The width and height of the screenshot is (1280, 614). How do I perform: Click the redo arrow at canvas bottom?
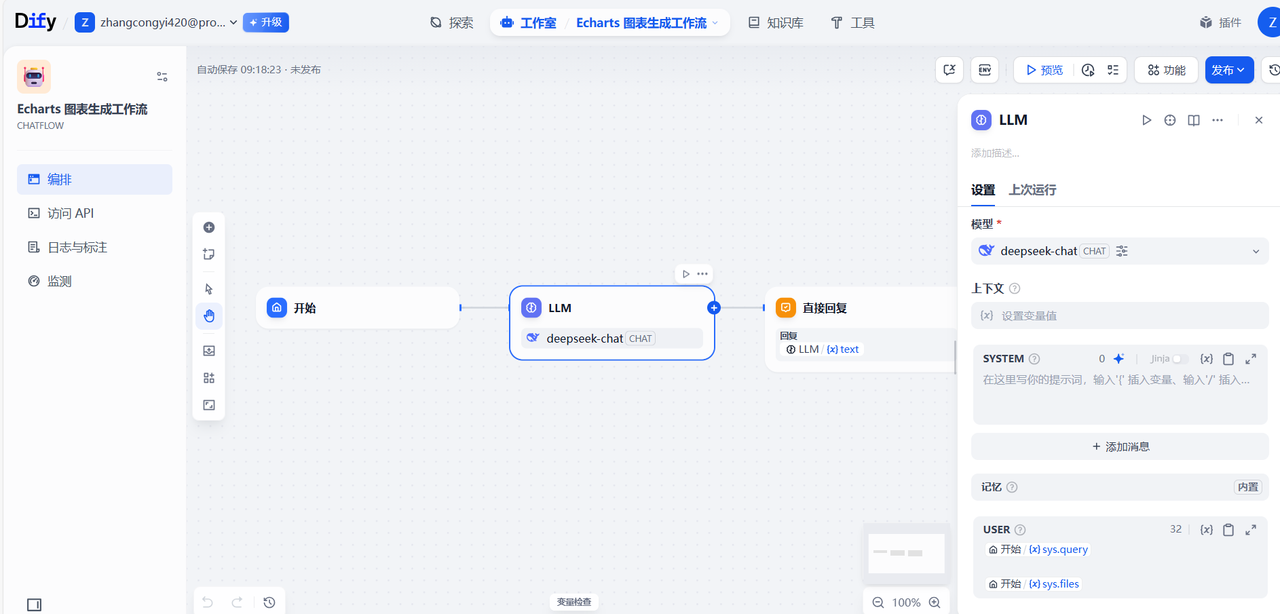pyautogui.click(x=237, y=602)
